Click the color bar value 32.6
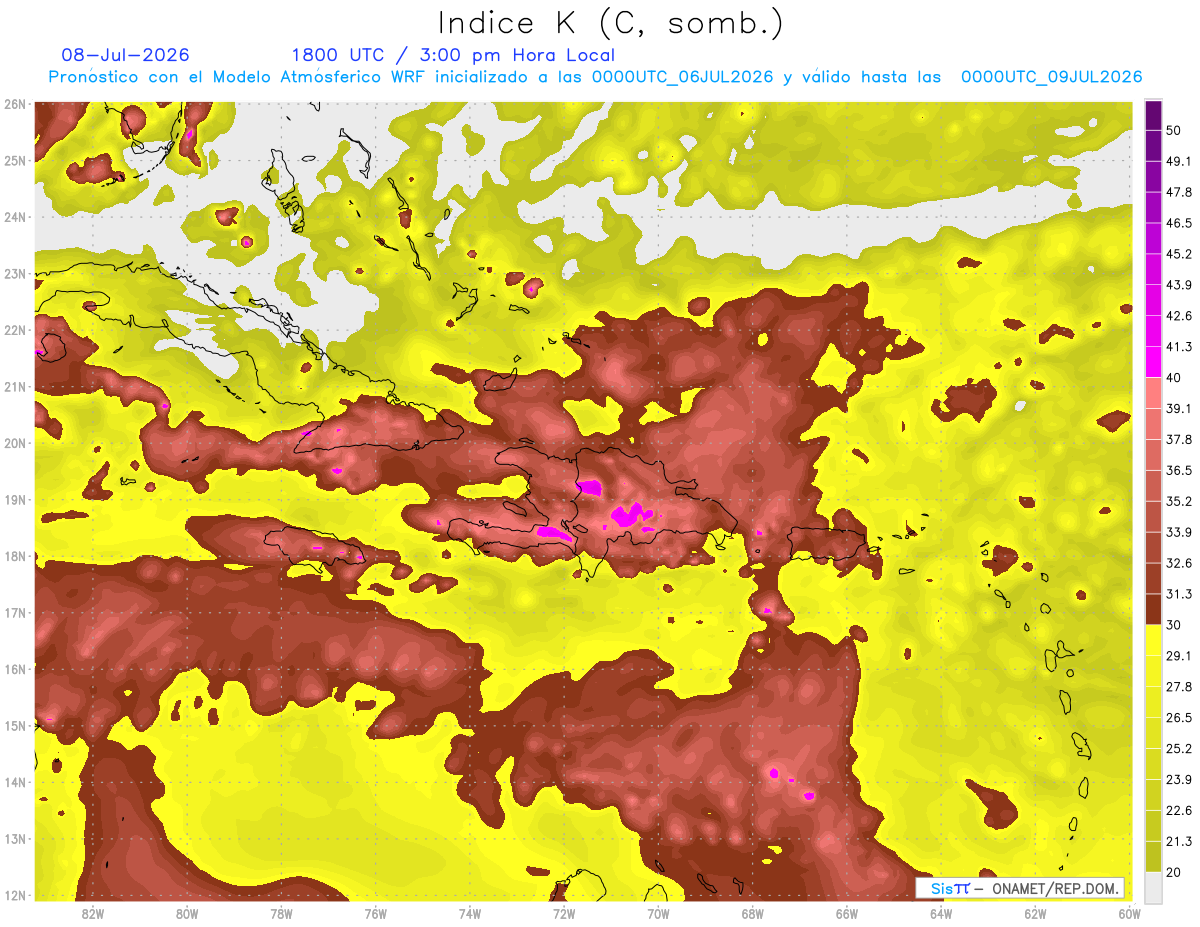This screenshot has width=1200, height=927. (1178, 563)
